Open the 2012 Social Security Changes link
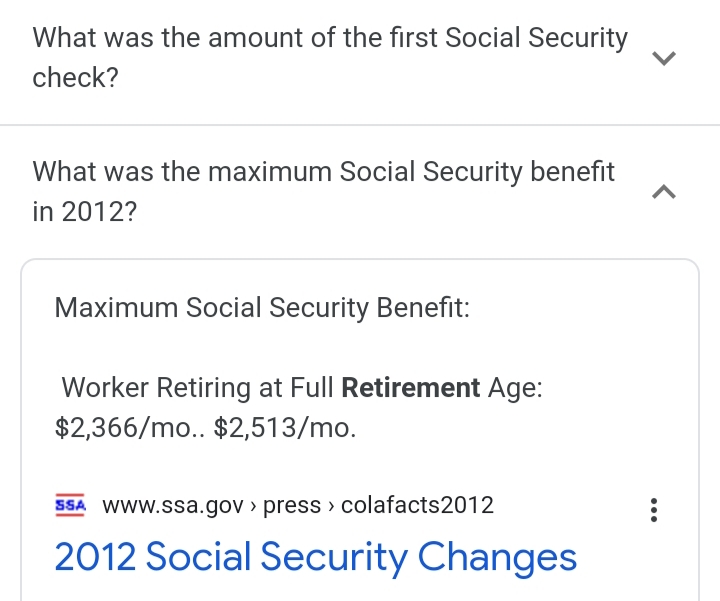The height and width of the screenshot is (601, 720). coord(315,557)
